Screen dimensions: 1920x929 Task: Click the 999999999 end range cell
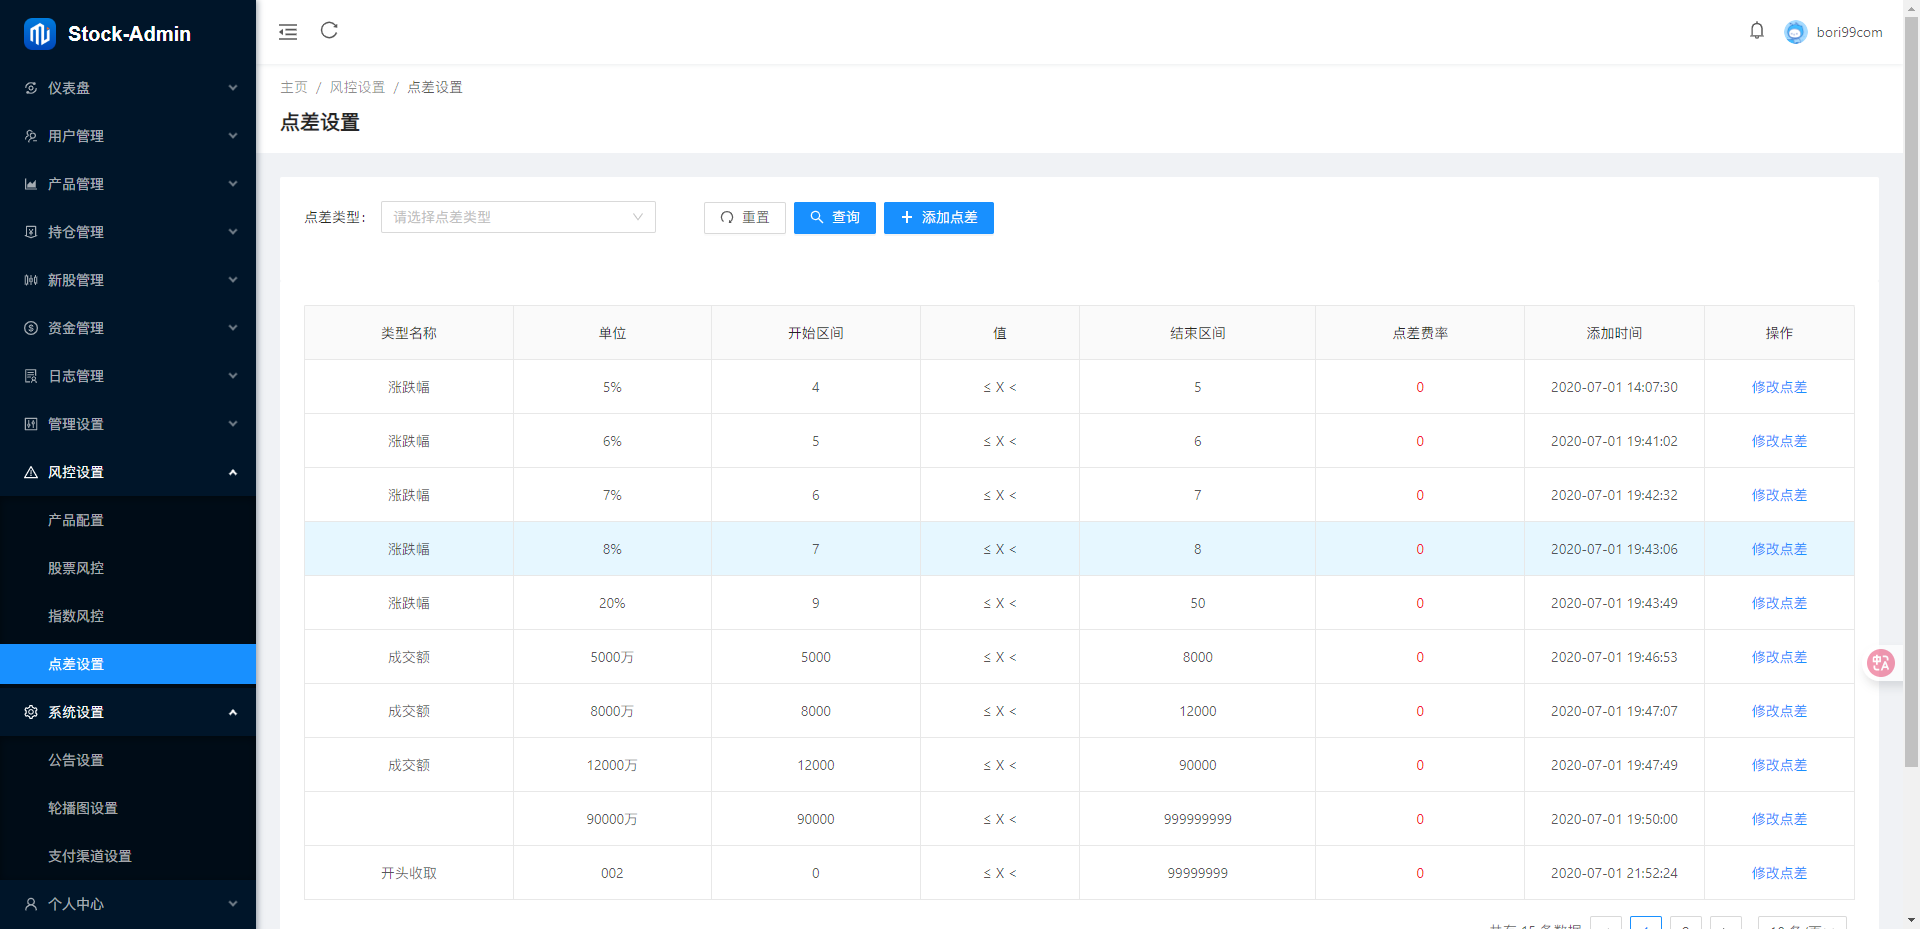1197,819
